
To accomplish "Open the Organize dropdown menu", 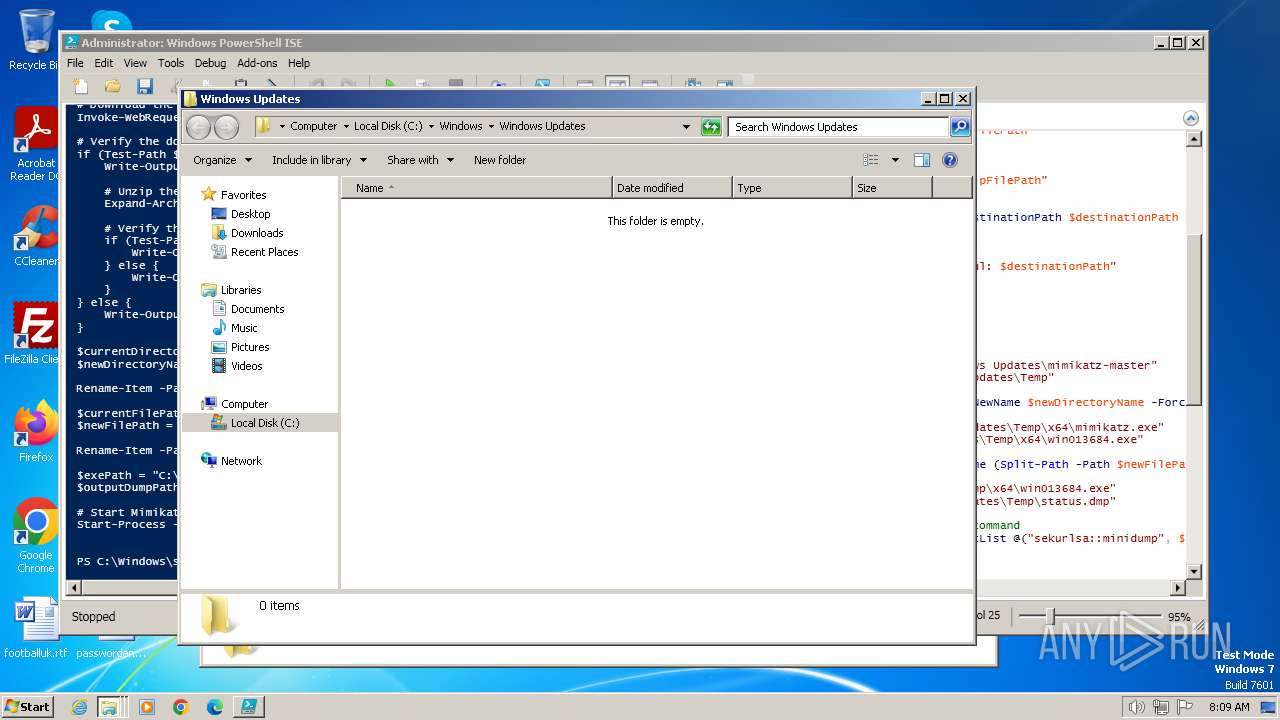I will tap(222, 160).
